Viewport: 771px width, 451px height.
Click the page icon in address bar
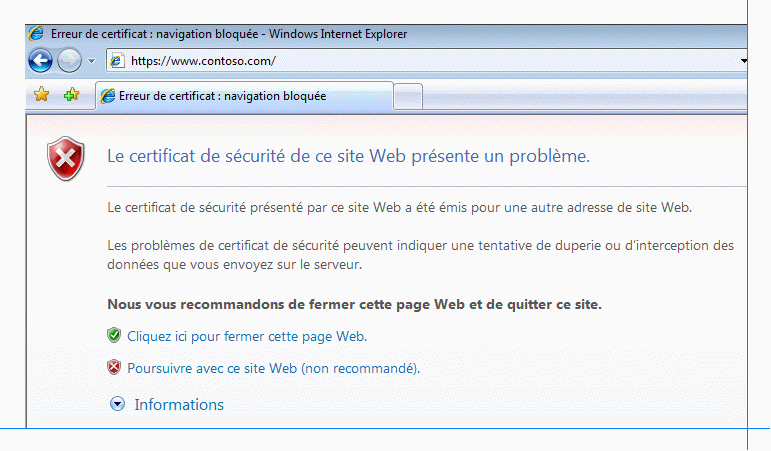click(118, 61)
